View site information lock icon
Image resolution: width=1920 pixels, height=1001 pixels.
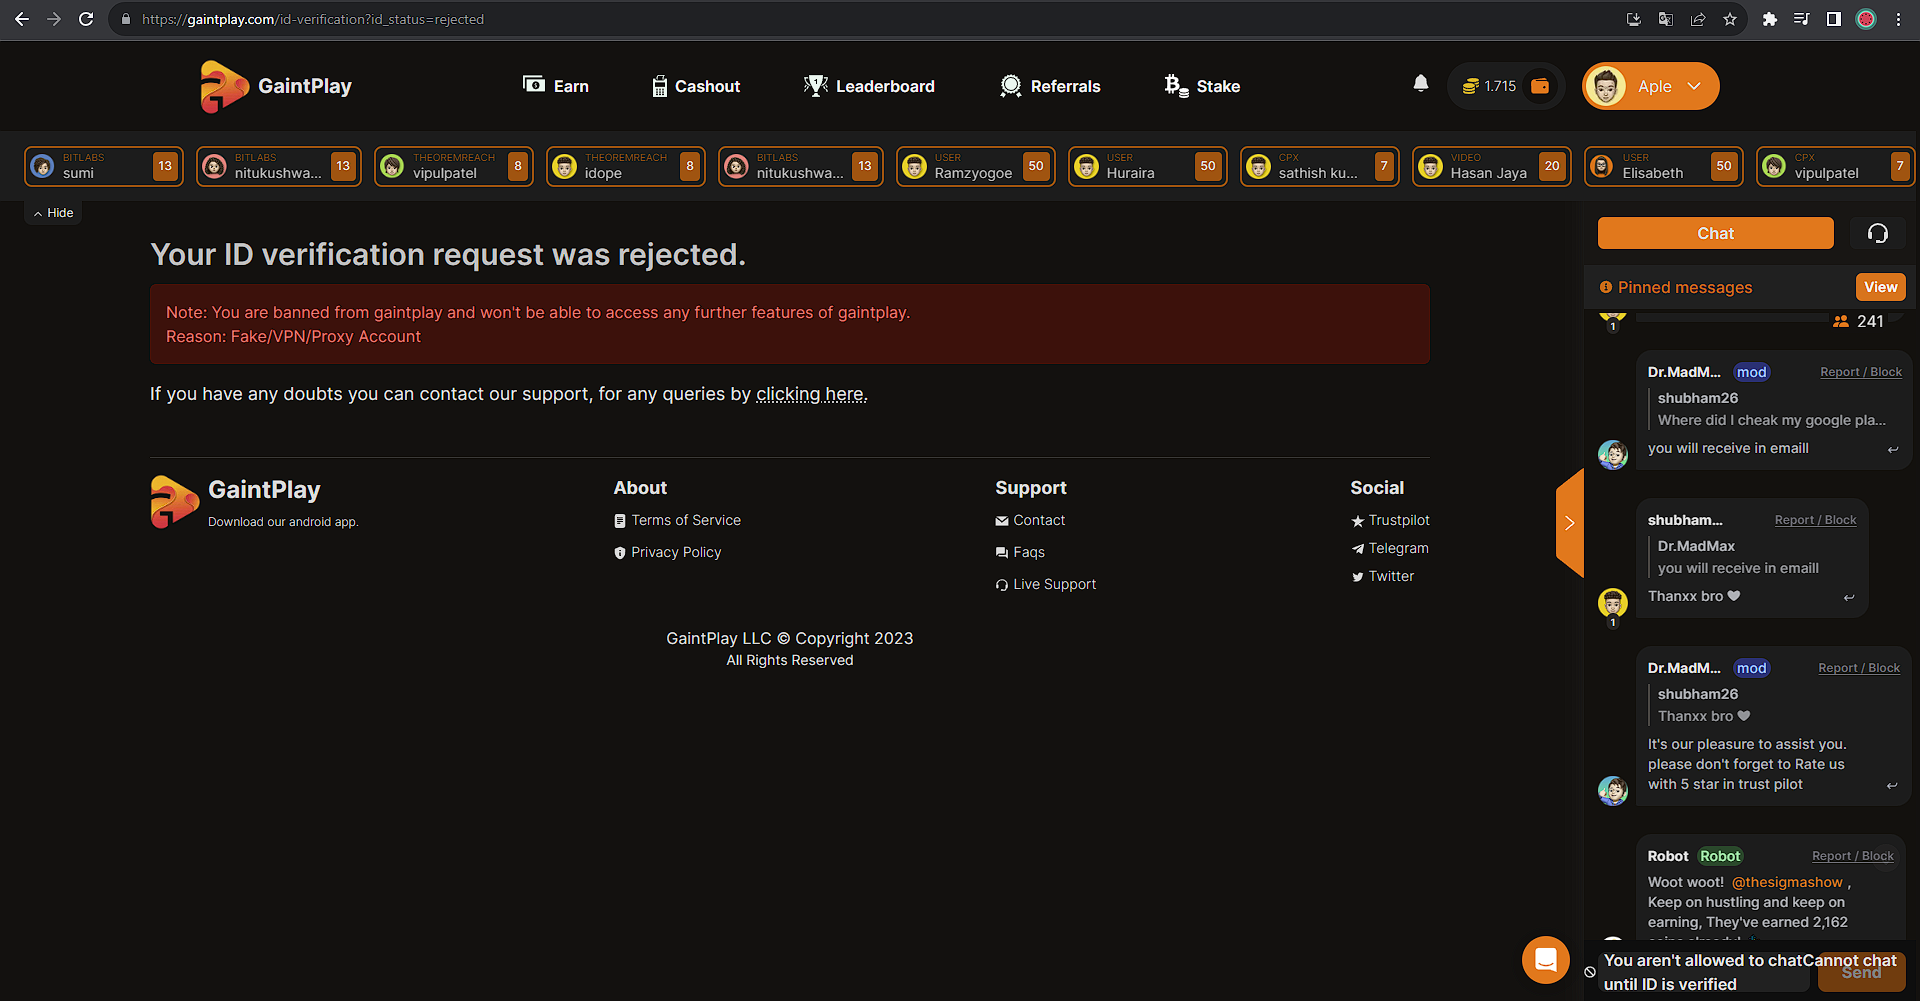point(126,19)
